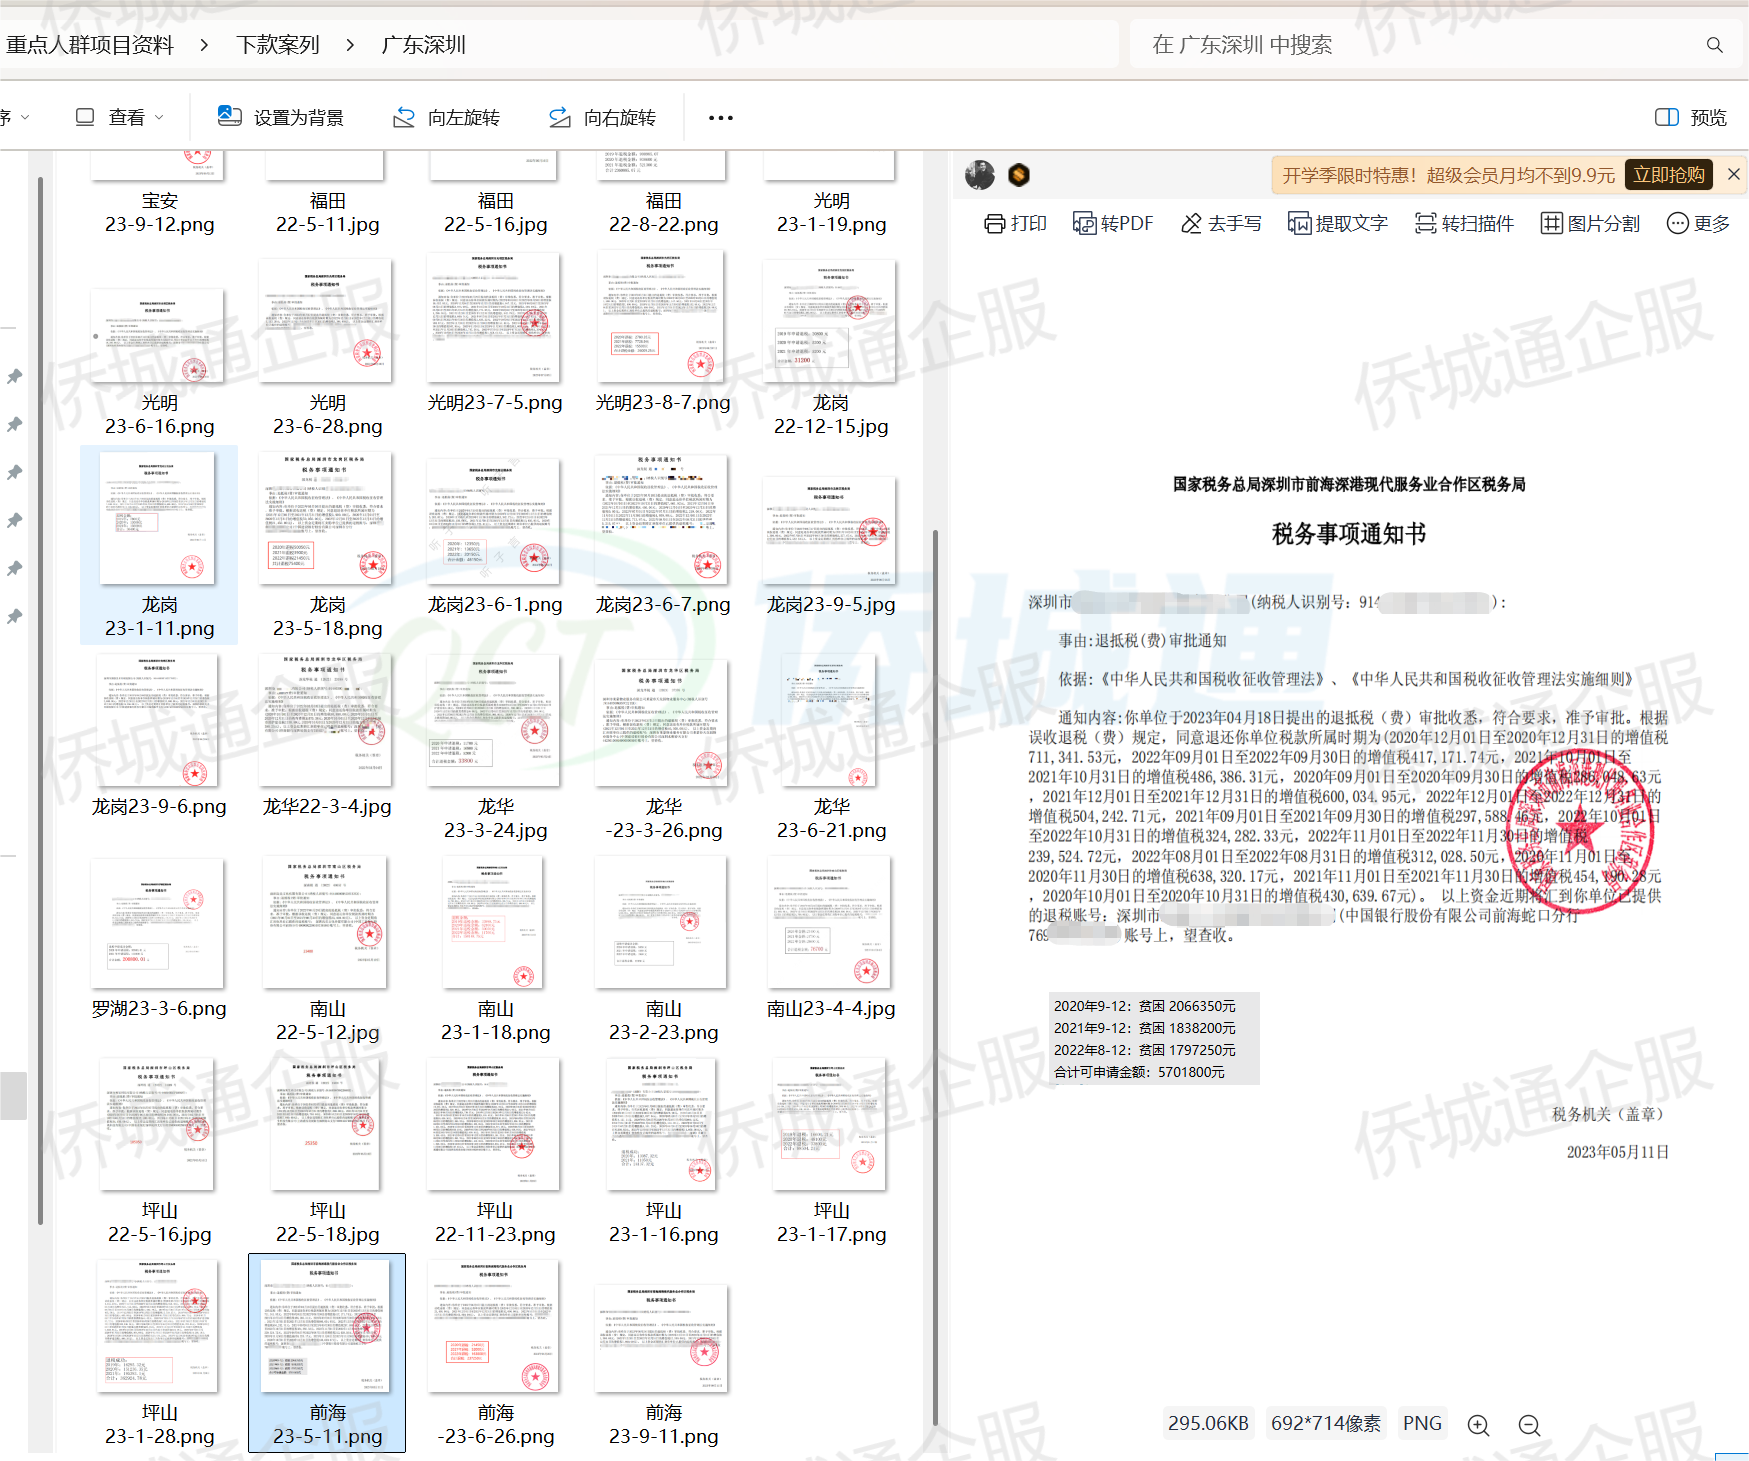The height and width of the screenshot is (1461, 1749).
Task: Click the search magnifier in the search bar
Action: [1715, 44]
